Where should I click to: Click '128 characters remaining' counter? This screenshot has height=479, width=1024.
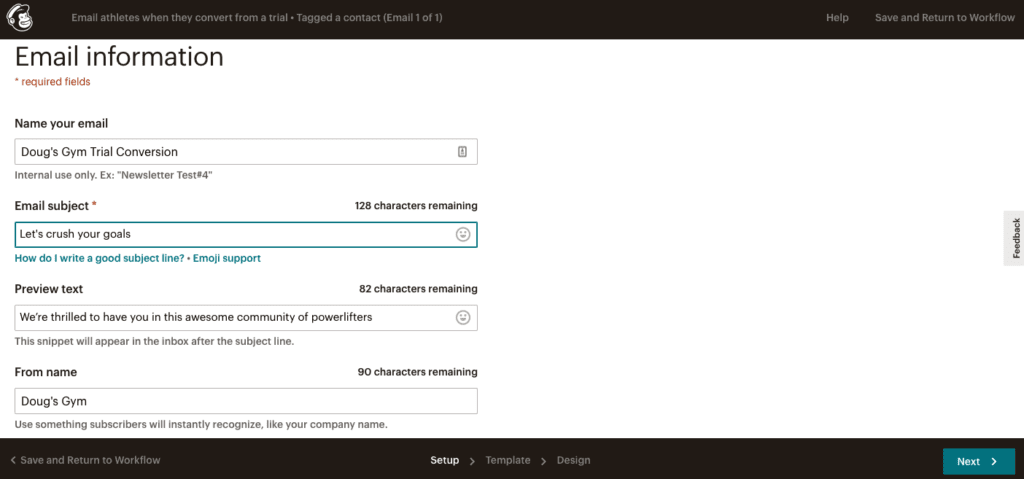[x=416, y=206]
